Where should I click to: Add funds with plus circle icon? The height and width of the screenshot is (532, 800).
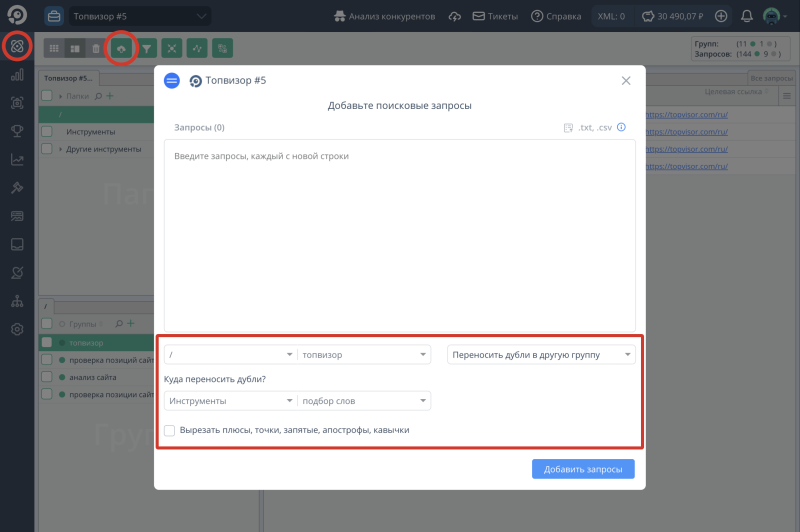(721, 16)
